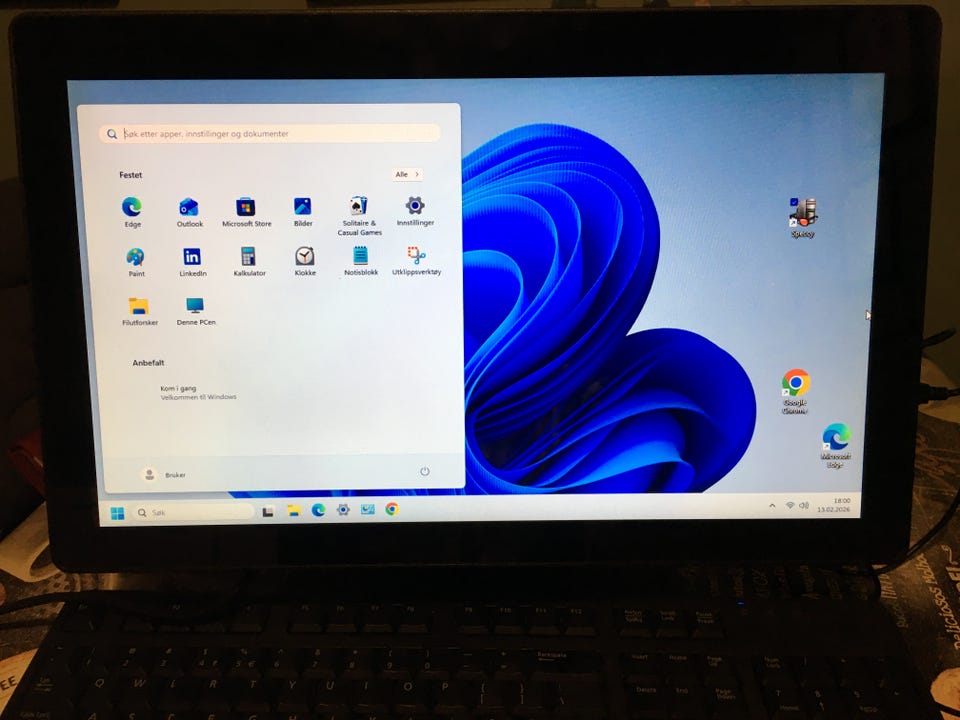
Task: Open Filutforsker from pinned apps
Action: [140, 311]
